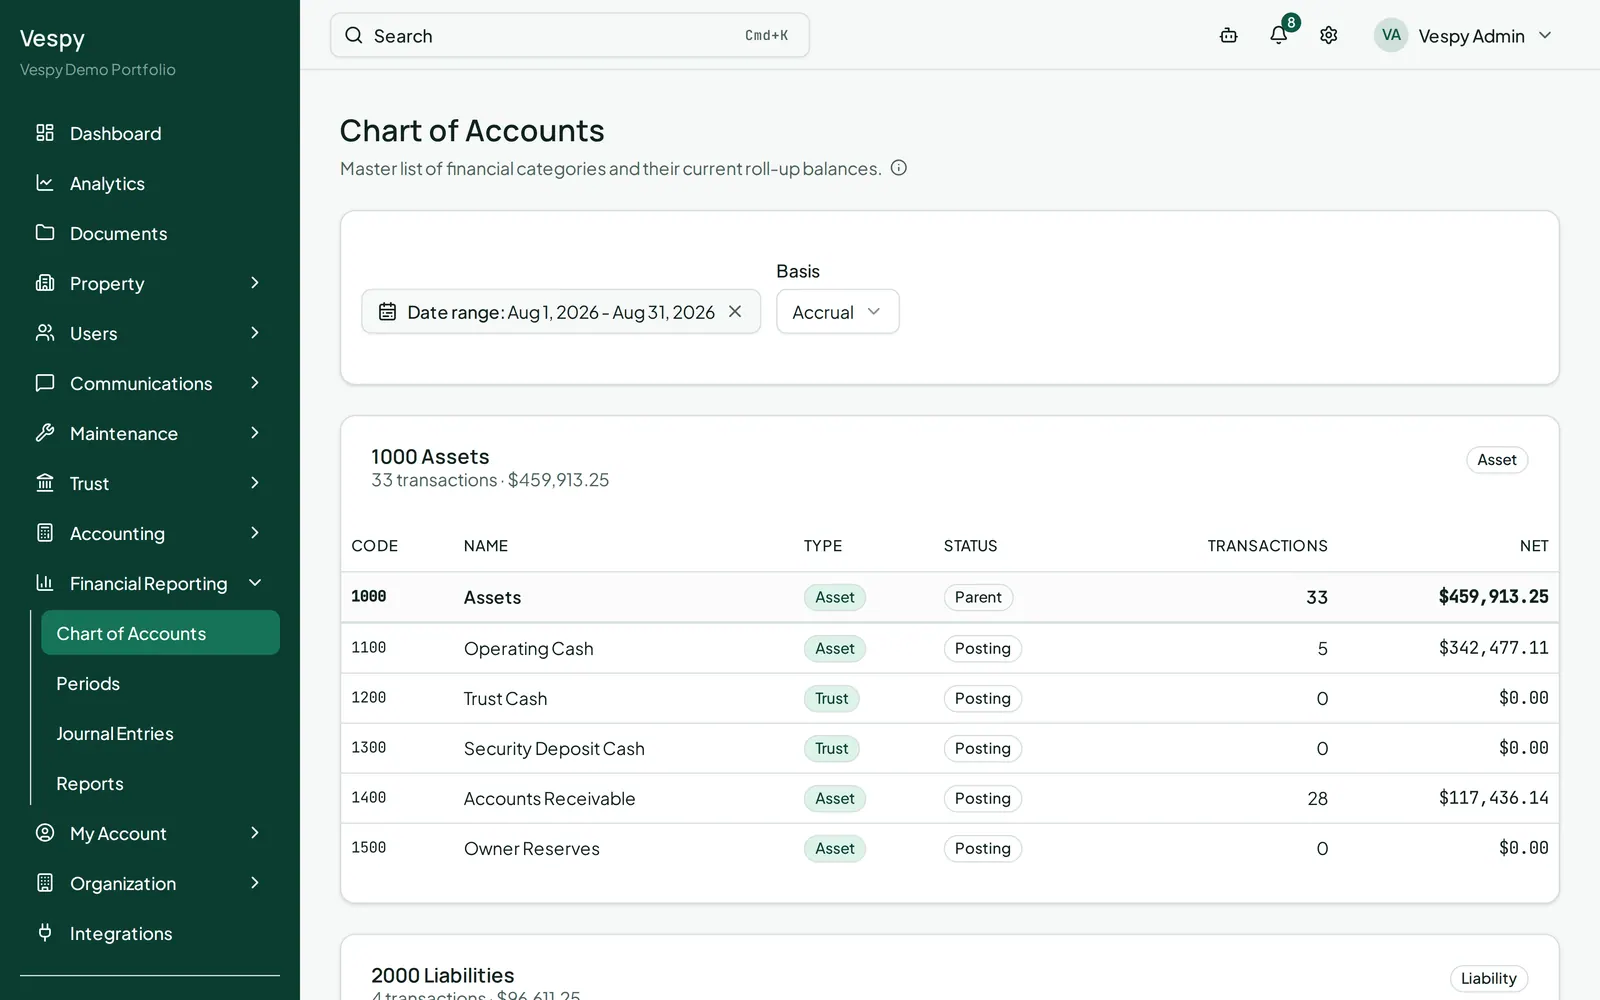This screenshot has height=1000, width=1600.
Task: Sort by NET column header
Action: point(1534,546)
